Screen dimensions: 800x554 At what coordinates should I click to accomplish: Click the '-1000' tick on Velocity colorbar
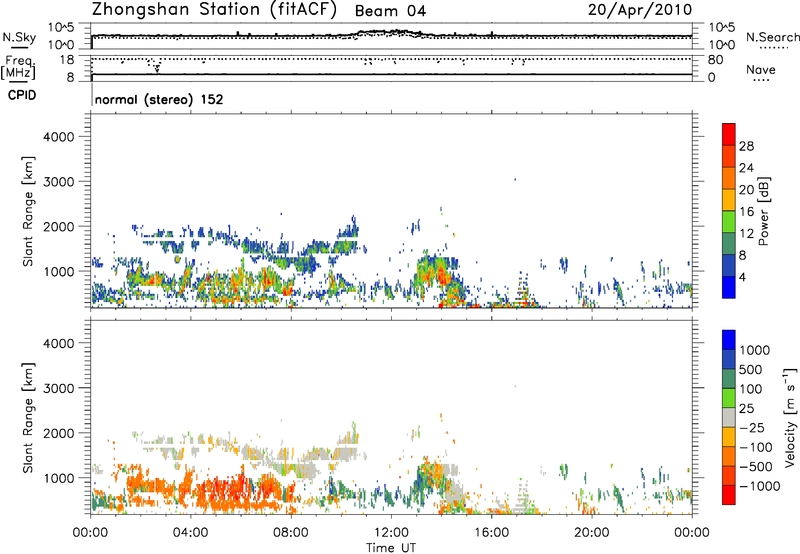point(759,486)
